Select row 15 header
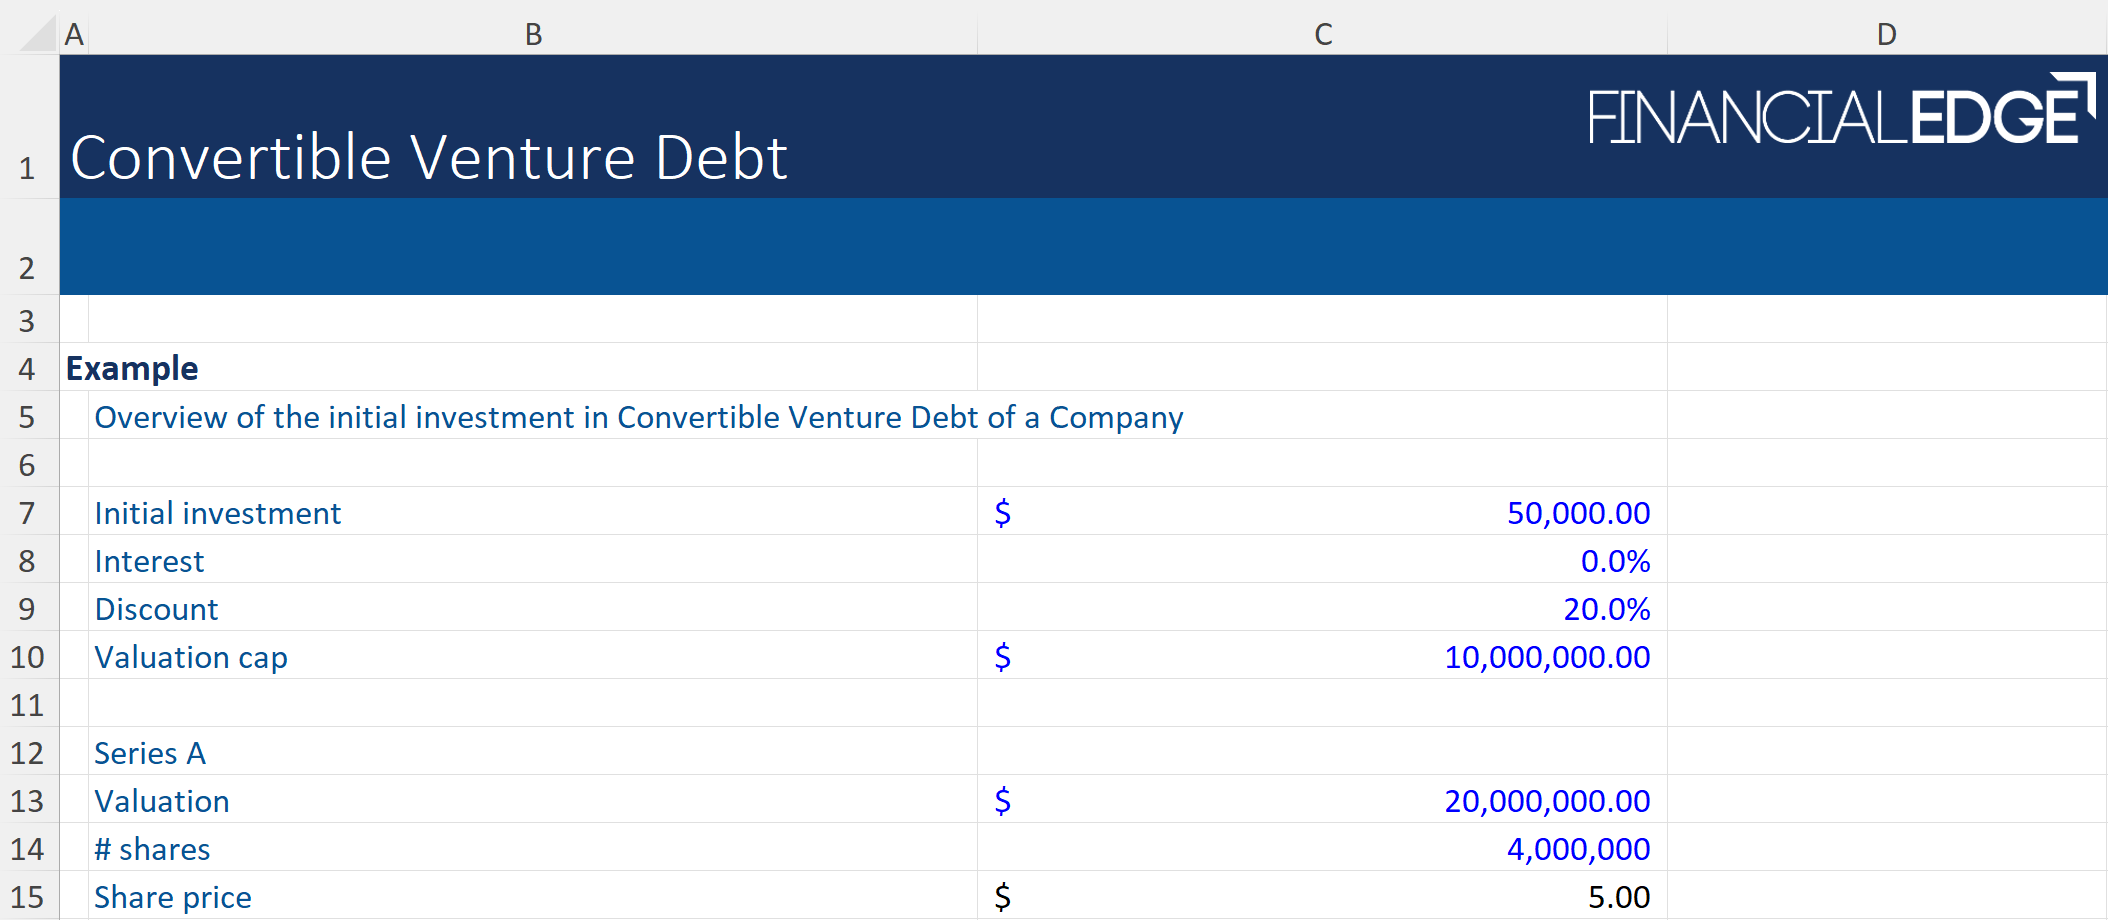This screenshot has height=920, width=2108. pos(27,897)
